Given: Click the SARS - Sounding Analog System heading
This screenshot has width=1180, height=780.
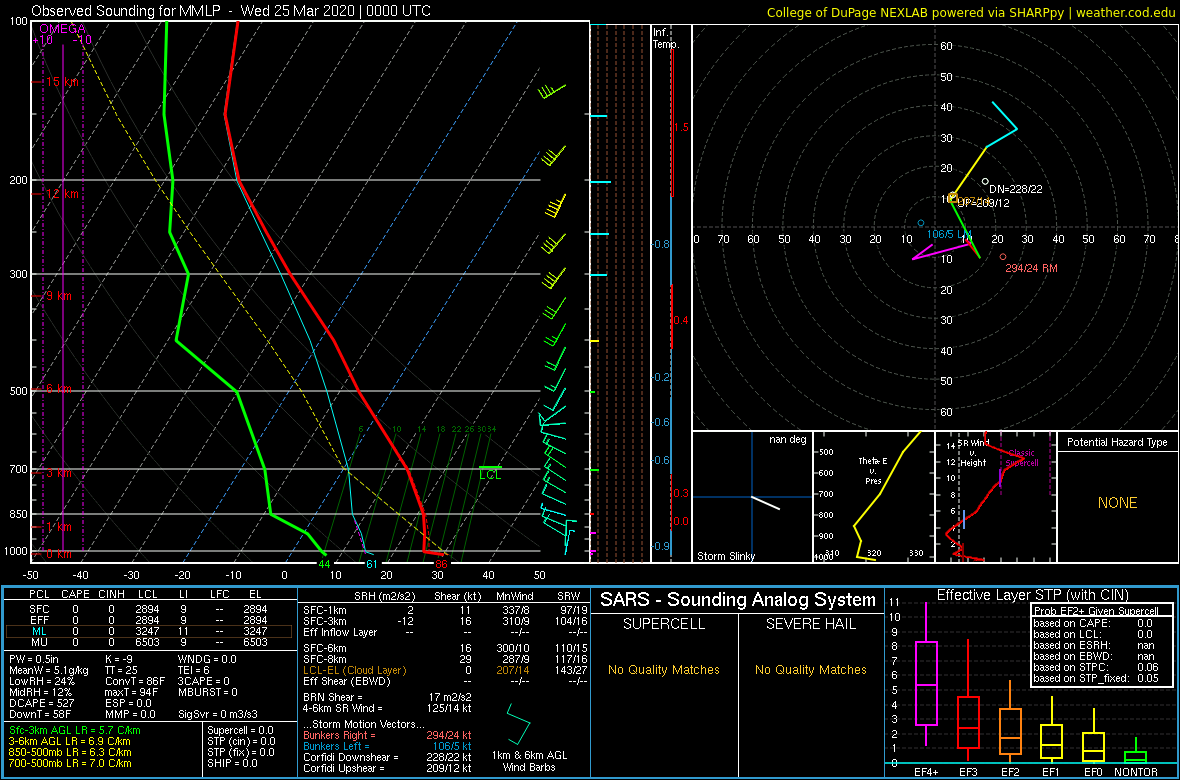Looking at the screenshot, I should 738,600.
